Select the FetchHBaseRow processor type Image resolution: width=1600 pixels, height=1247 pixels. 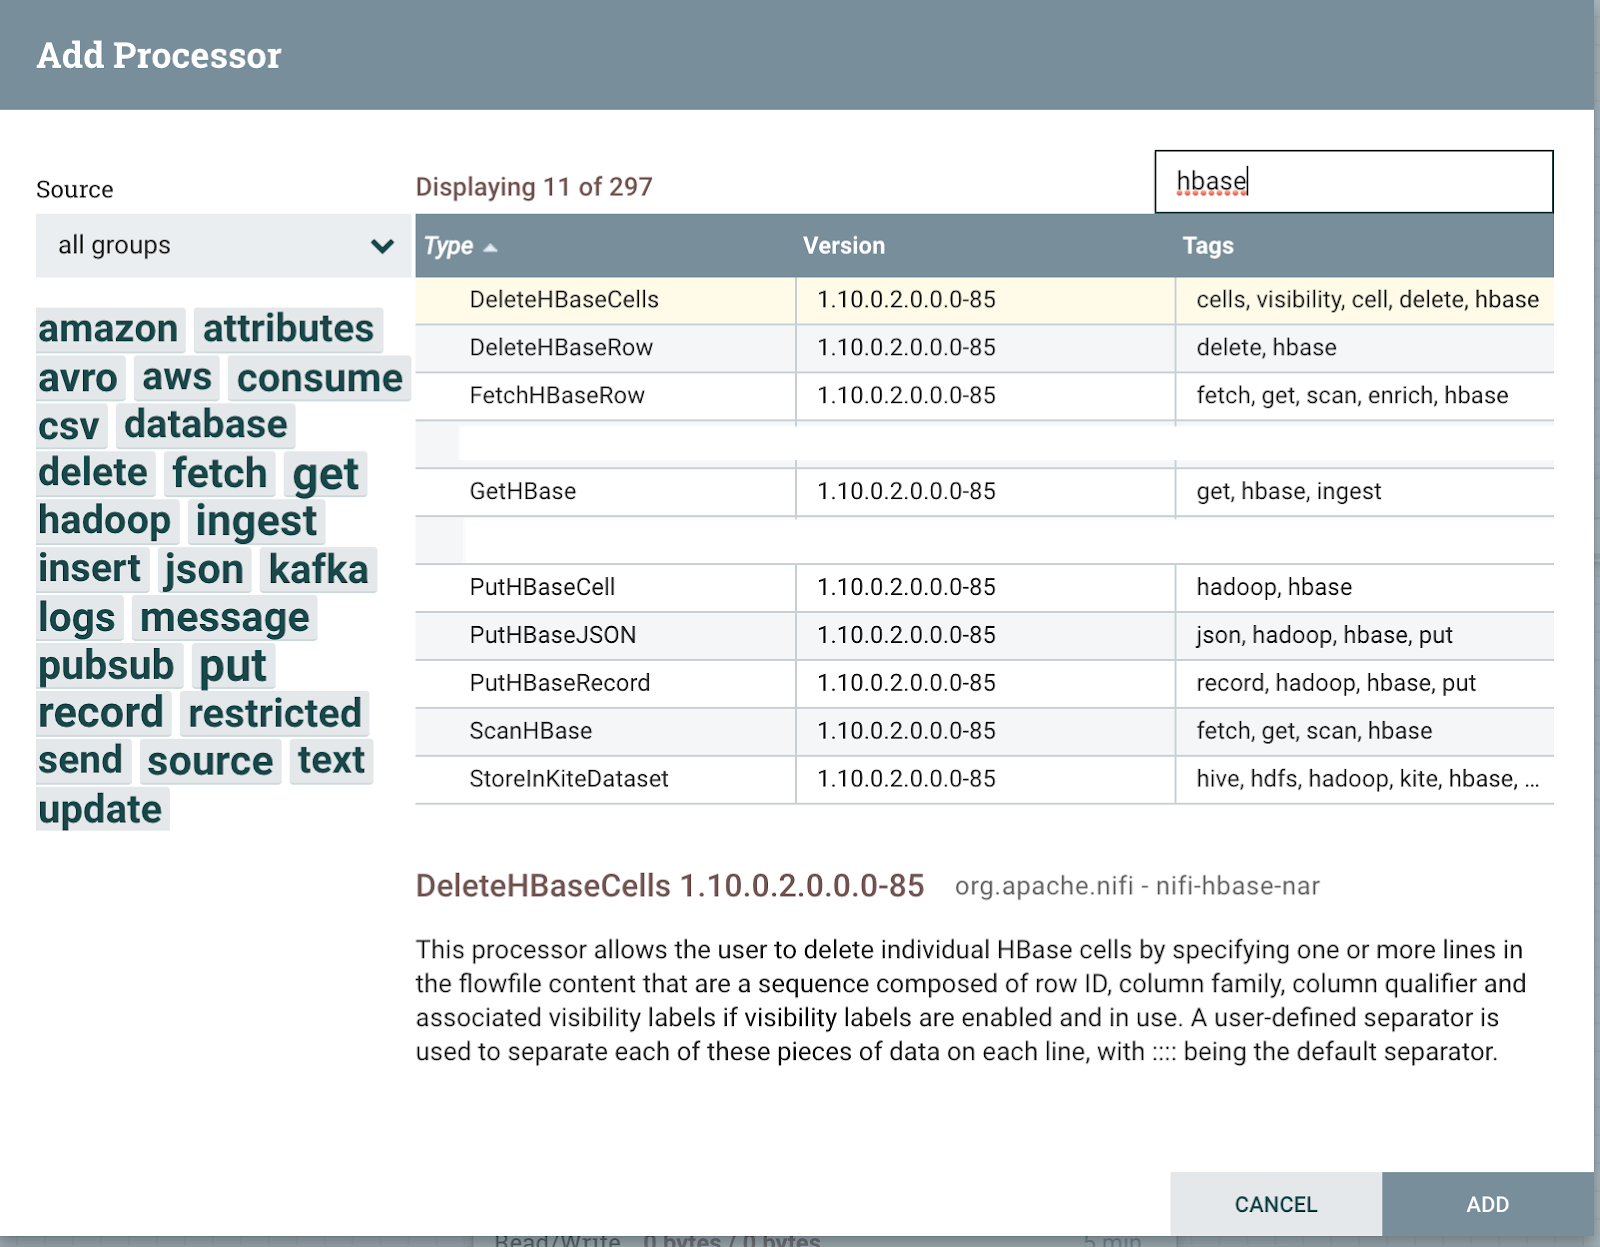(x=557, y=396)
